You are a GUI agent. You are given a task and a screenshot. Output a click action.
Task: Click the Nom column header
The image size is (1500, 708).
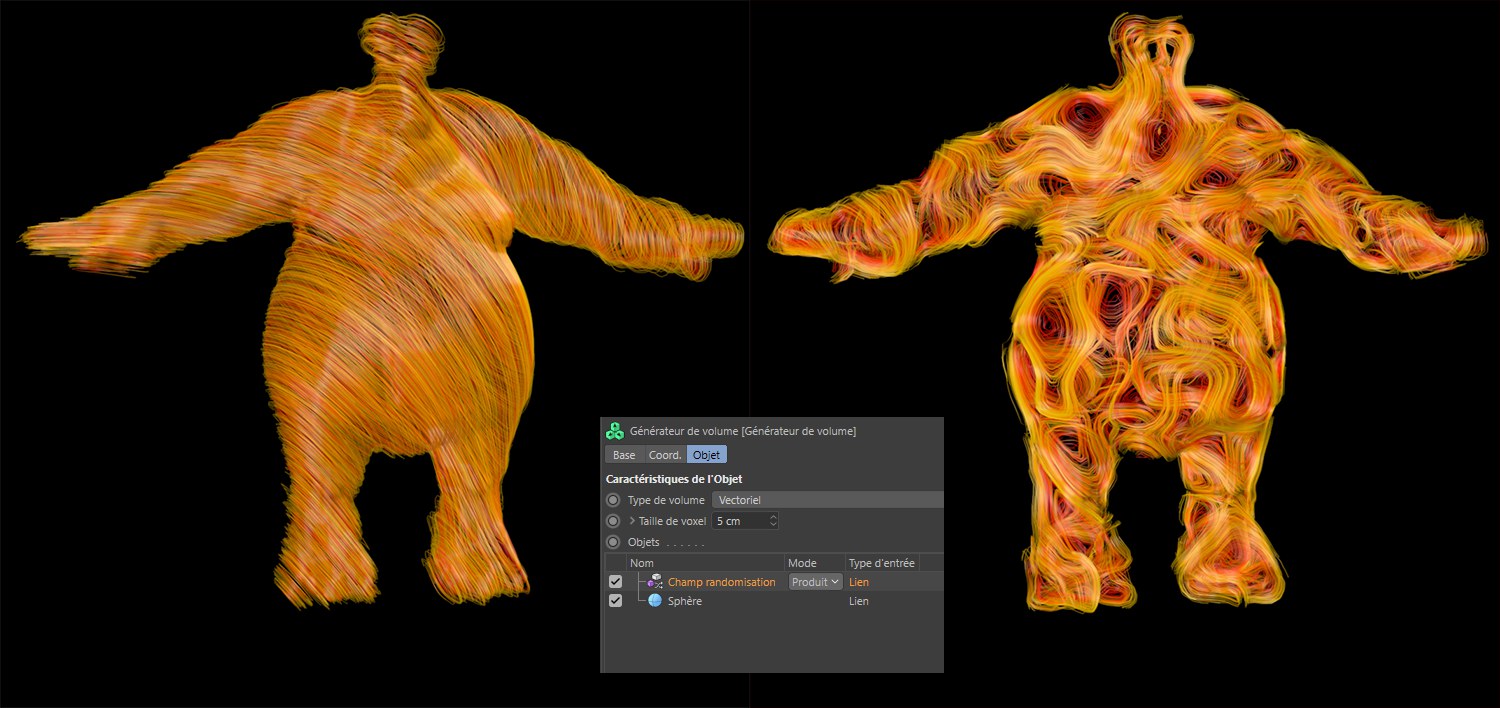[x=642, y=563]
